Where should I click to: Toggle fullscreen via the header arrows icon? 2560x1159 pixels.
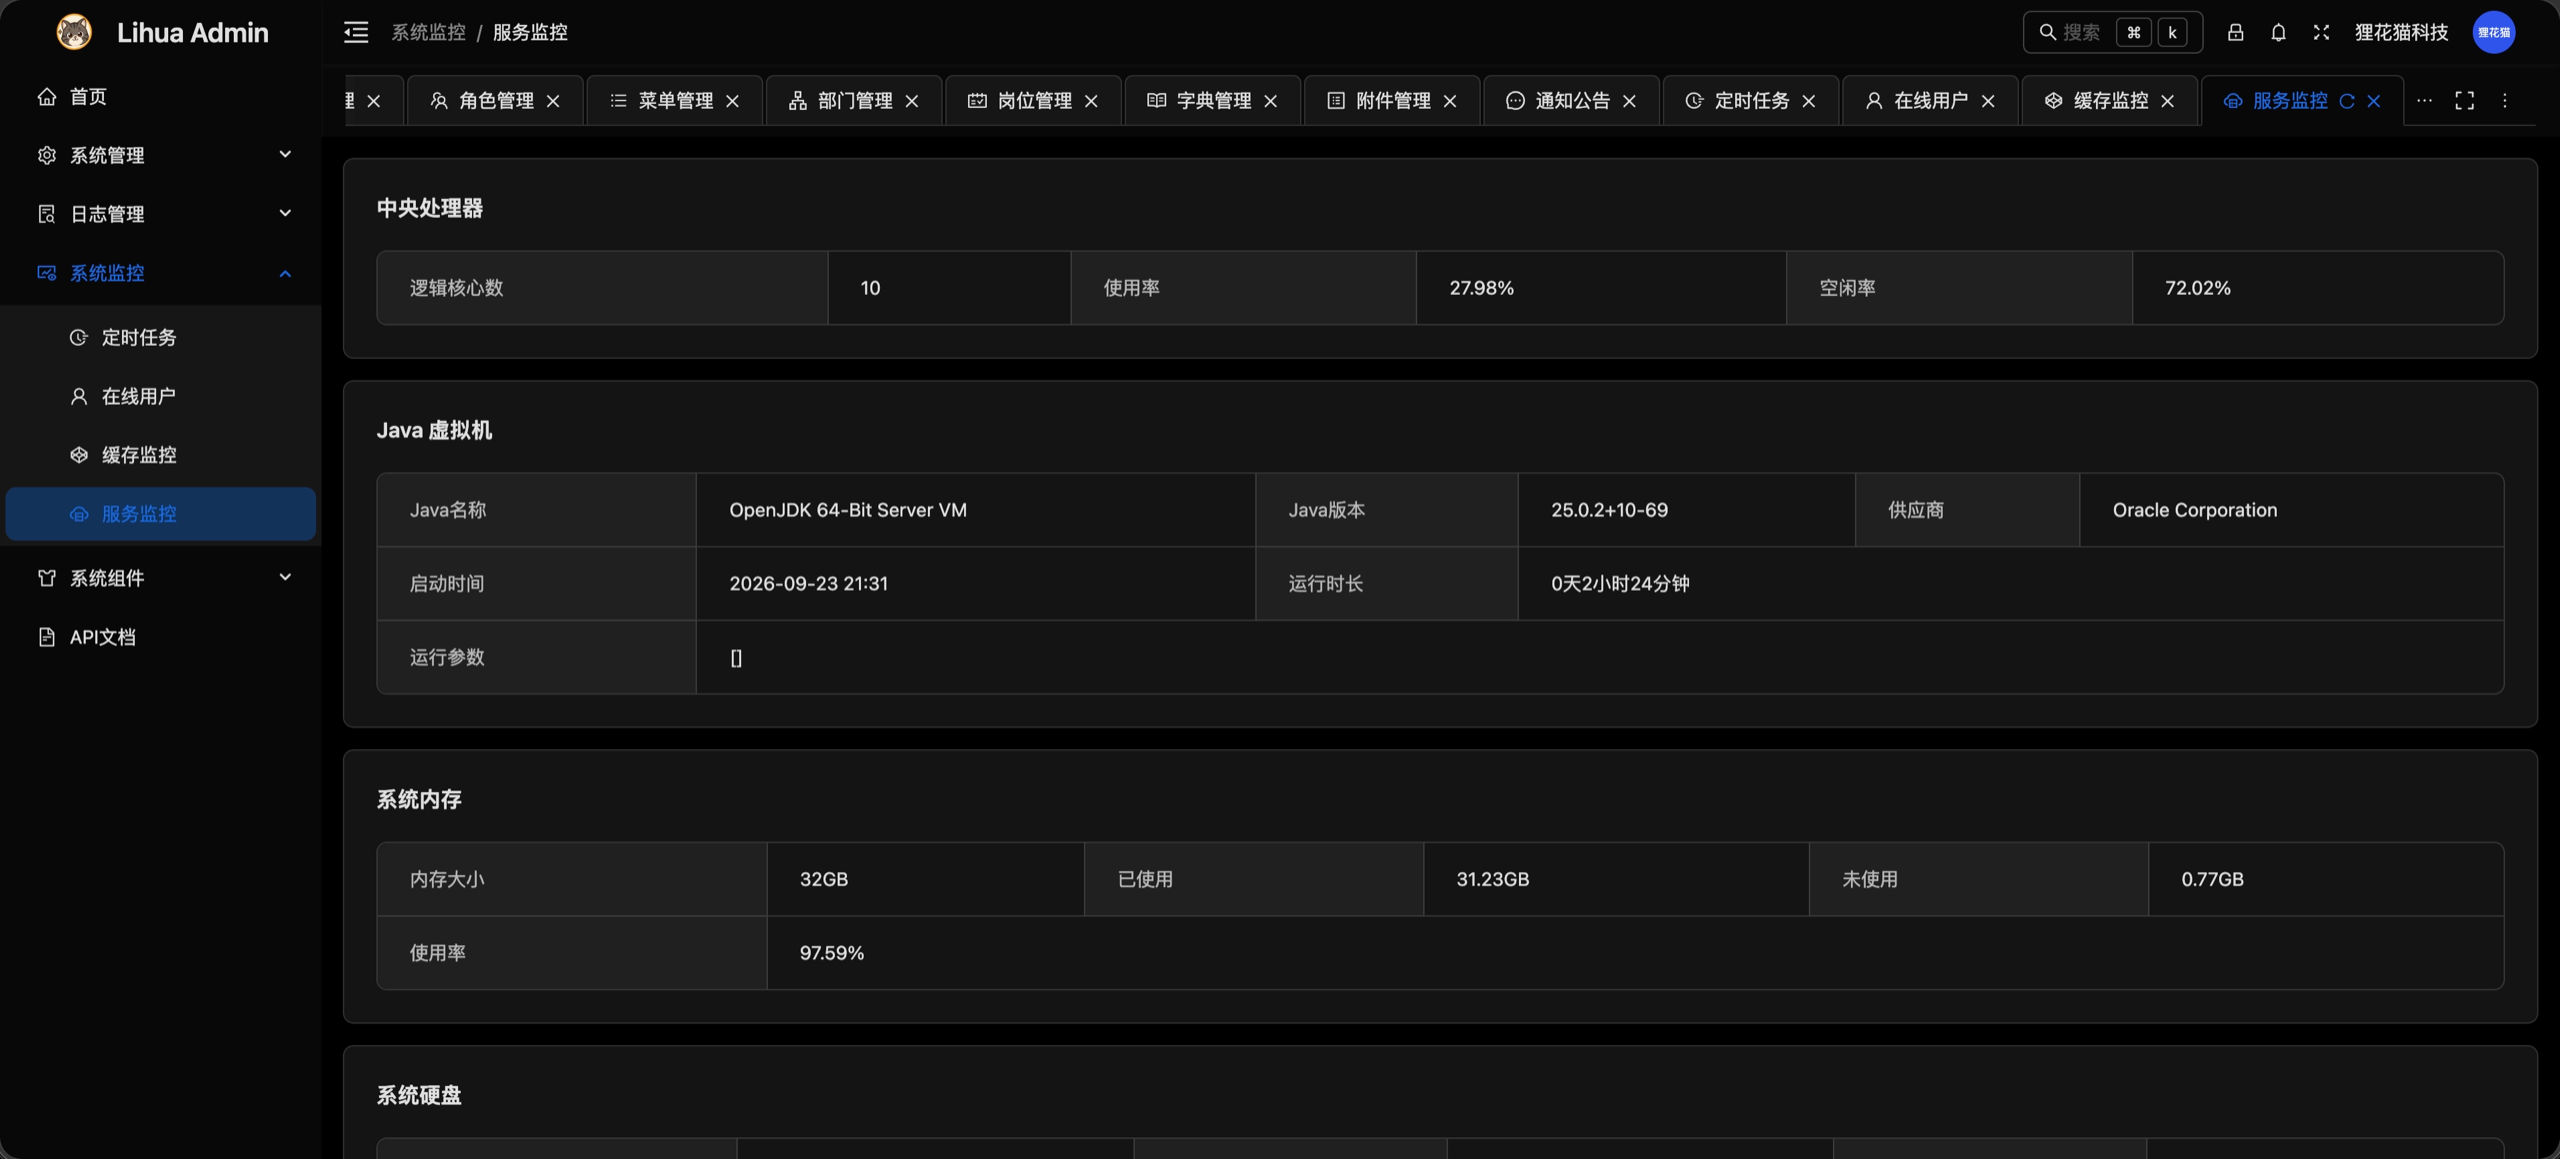tap(2321, 33)
